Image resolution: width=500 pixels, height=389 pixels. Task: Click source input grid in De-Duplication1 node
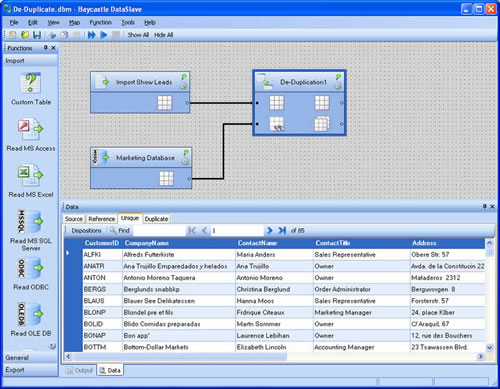click(x=277, y=103)
